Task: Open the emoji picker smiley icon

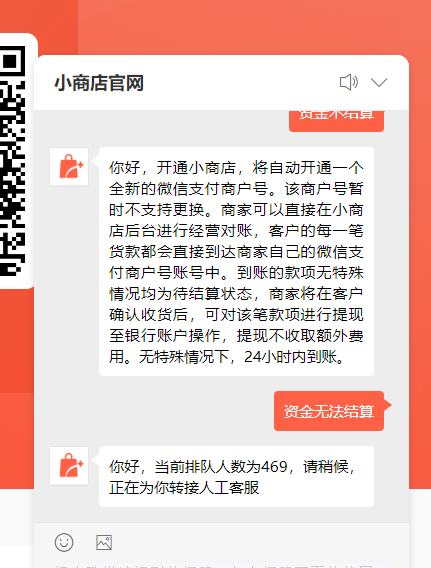Action: pos(64,542)
